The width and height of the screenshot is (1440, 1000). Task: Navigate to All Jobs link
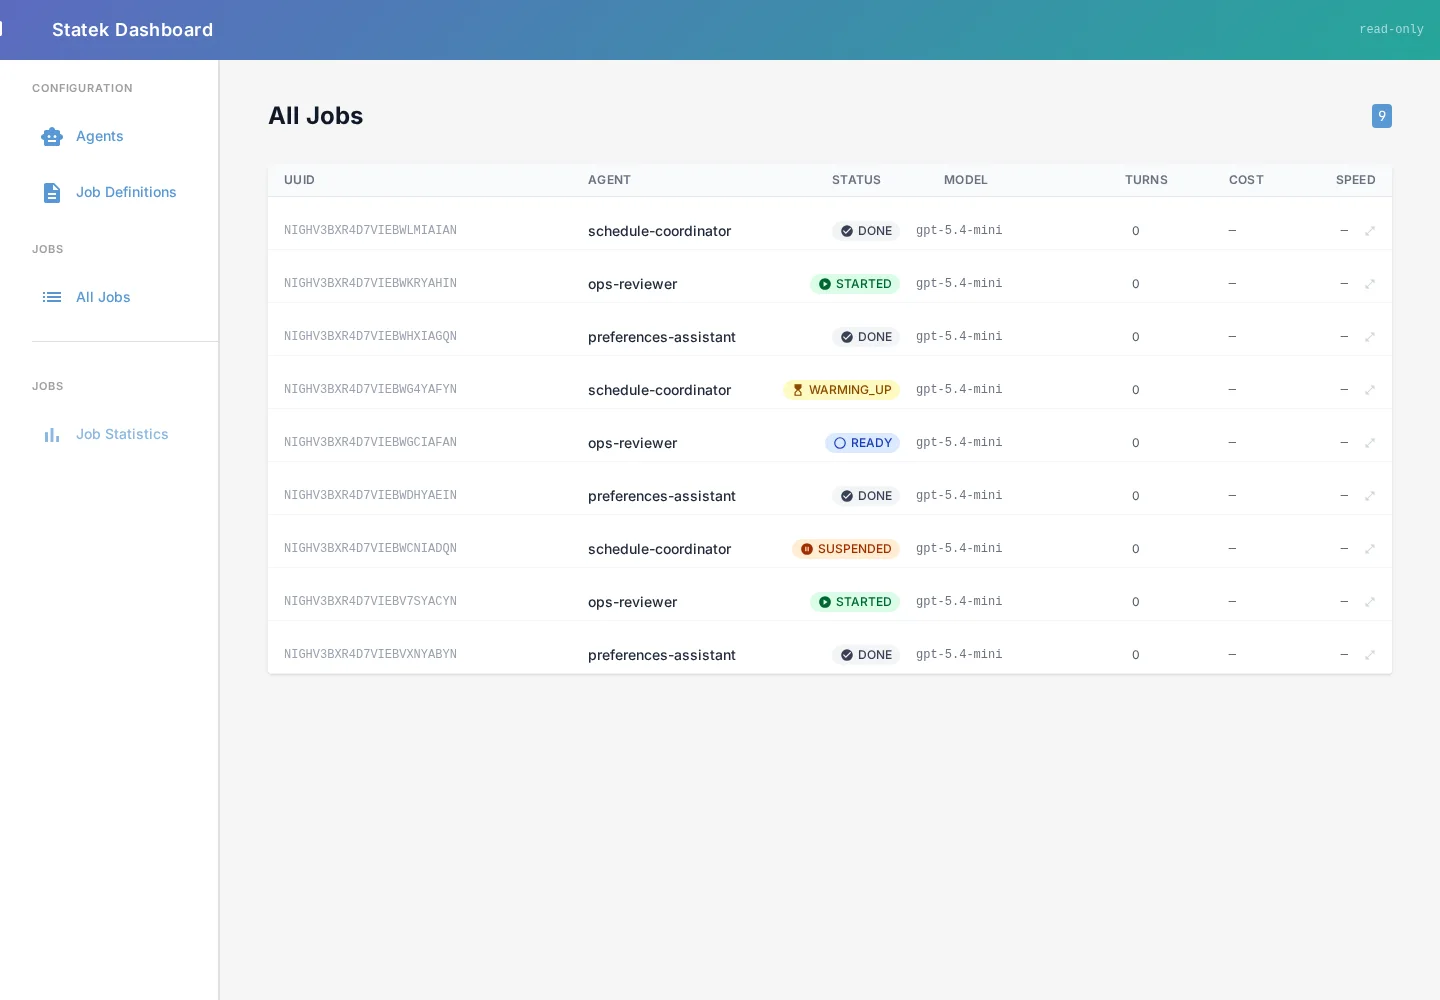click(103, 297)
